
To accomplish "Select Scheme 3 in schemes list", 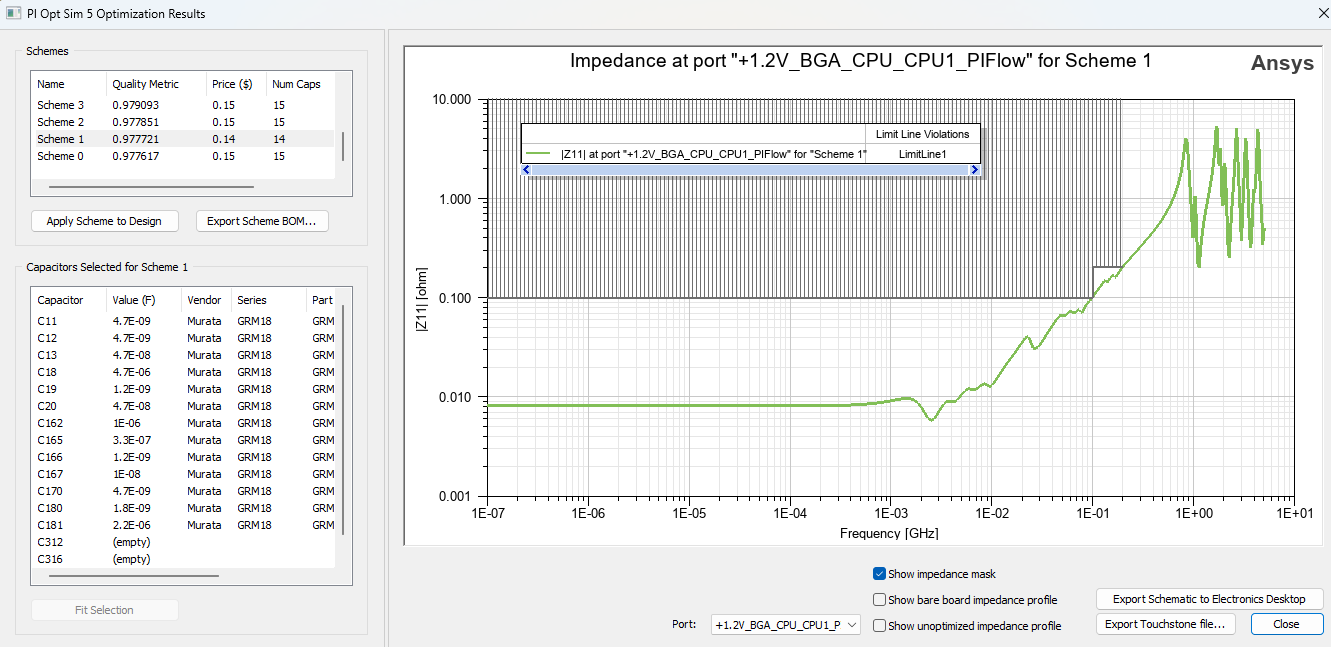I will click(x=60, y=105).
